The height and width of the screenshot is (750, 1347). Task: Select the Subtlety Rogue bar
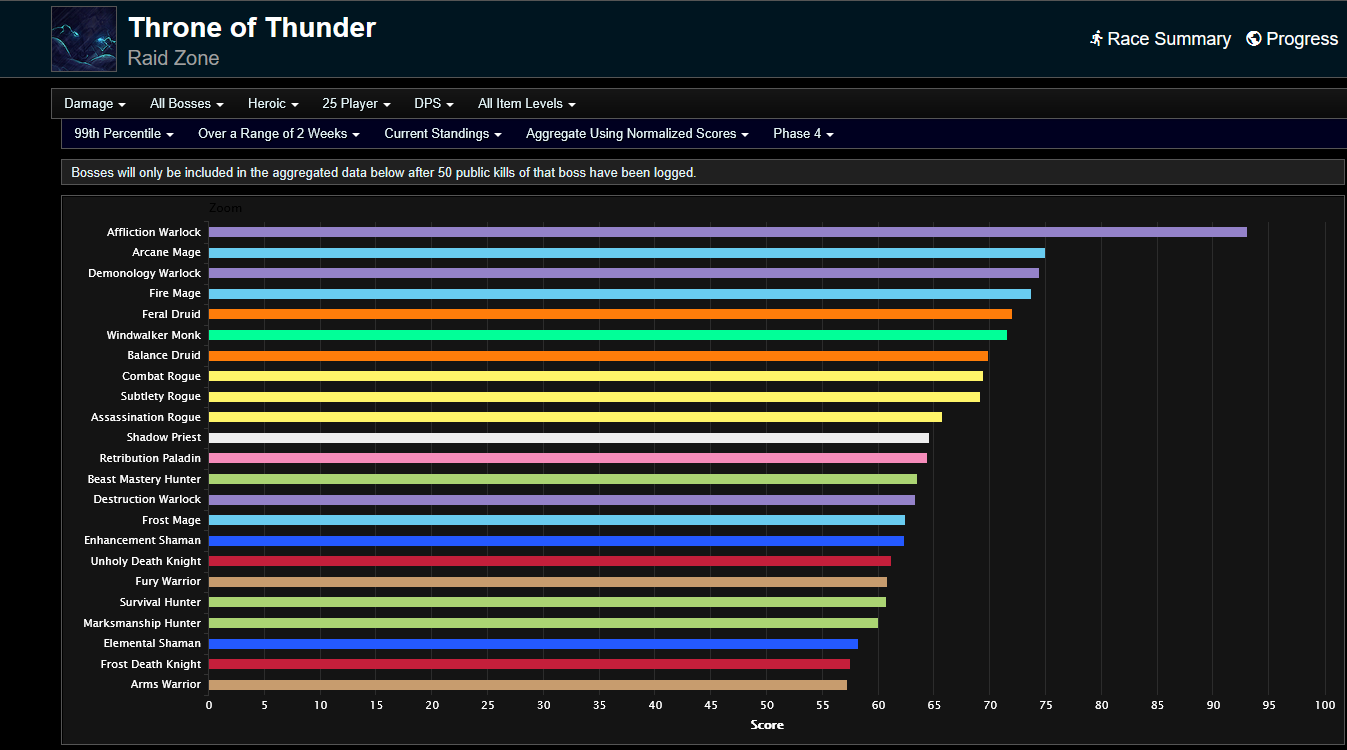click(594, 397)
